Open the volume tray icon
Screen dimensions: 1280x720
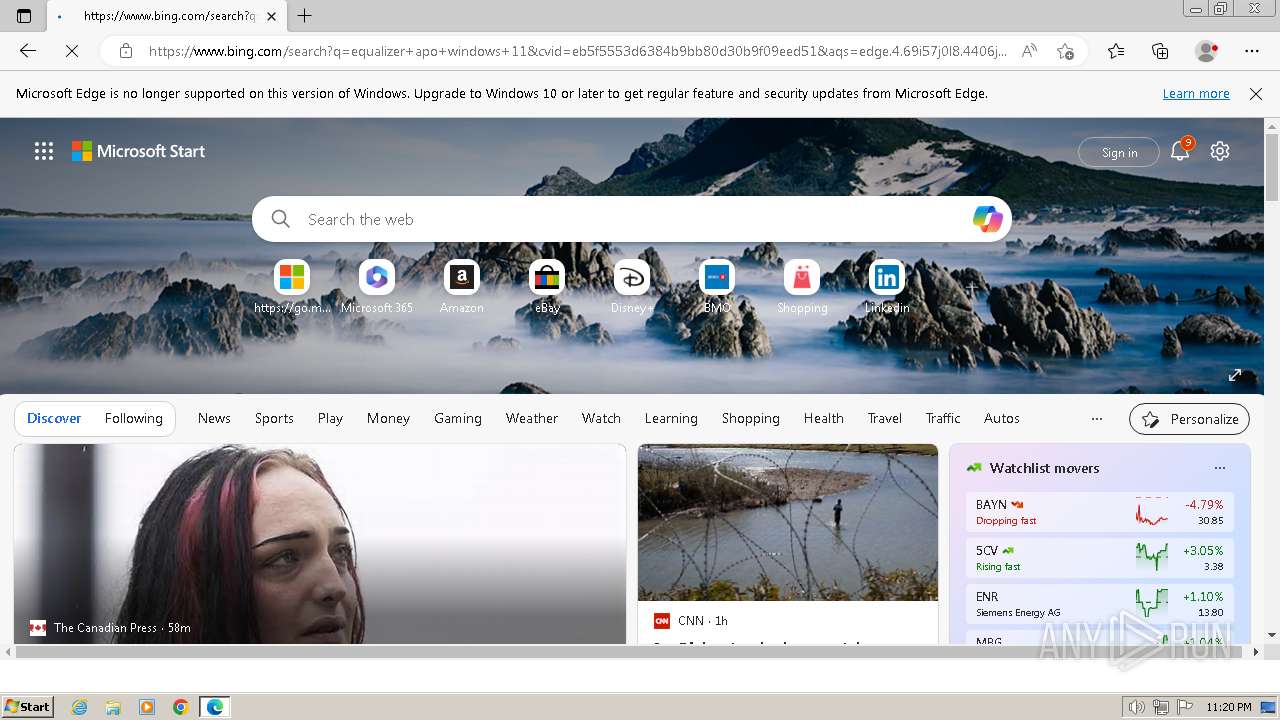[1138, 707]
